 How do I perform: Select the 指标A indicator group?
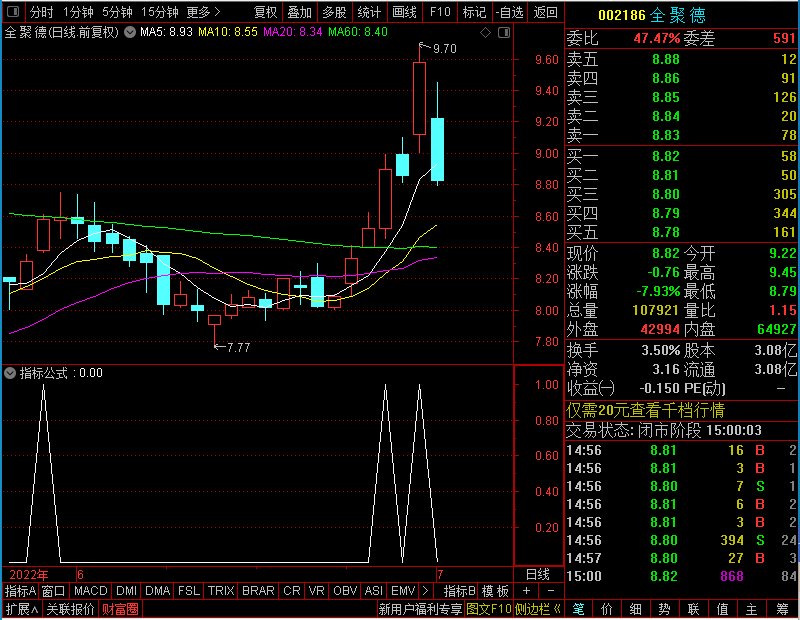20,591
